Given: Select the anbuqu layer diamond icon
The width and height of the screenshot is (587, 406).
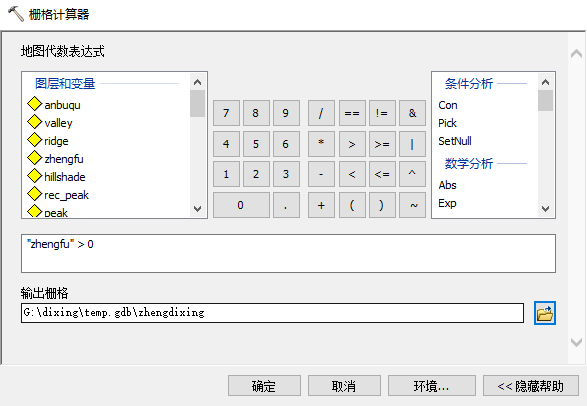Looking at the screenshot, I should tap(34, 104).
